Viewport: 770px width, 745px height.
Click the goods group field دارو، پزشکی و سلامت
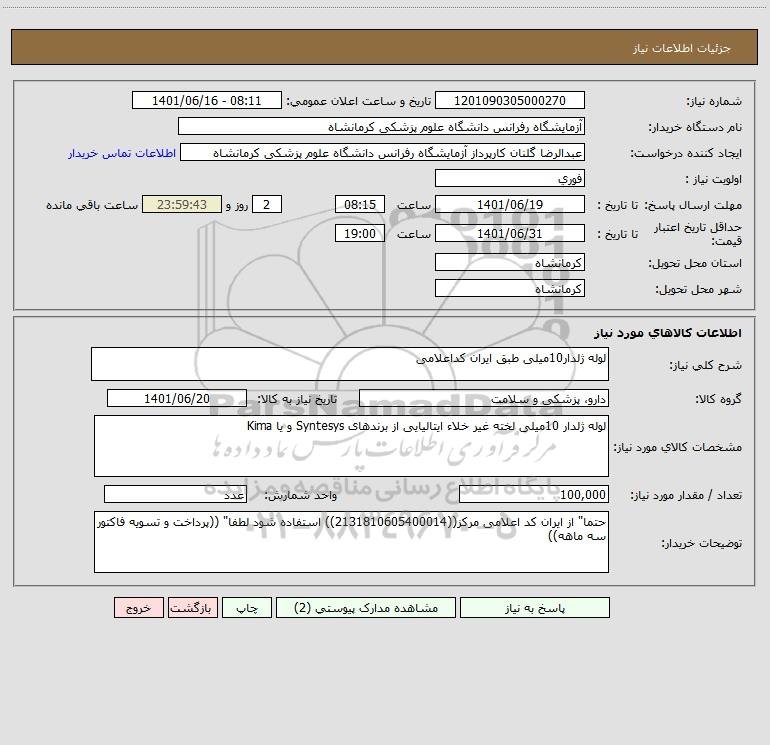(x=484, y=398)
